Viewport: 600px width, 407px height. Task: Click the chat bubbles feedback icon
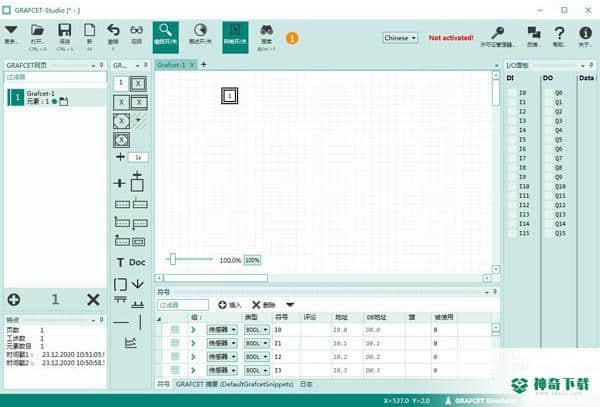click(533, 32)
